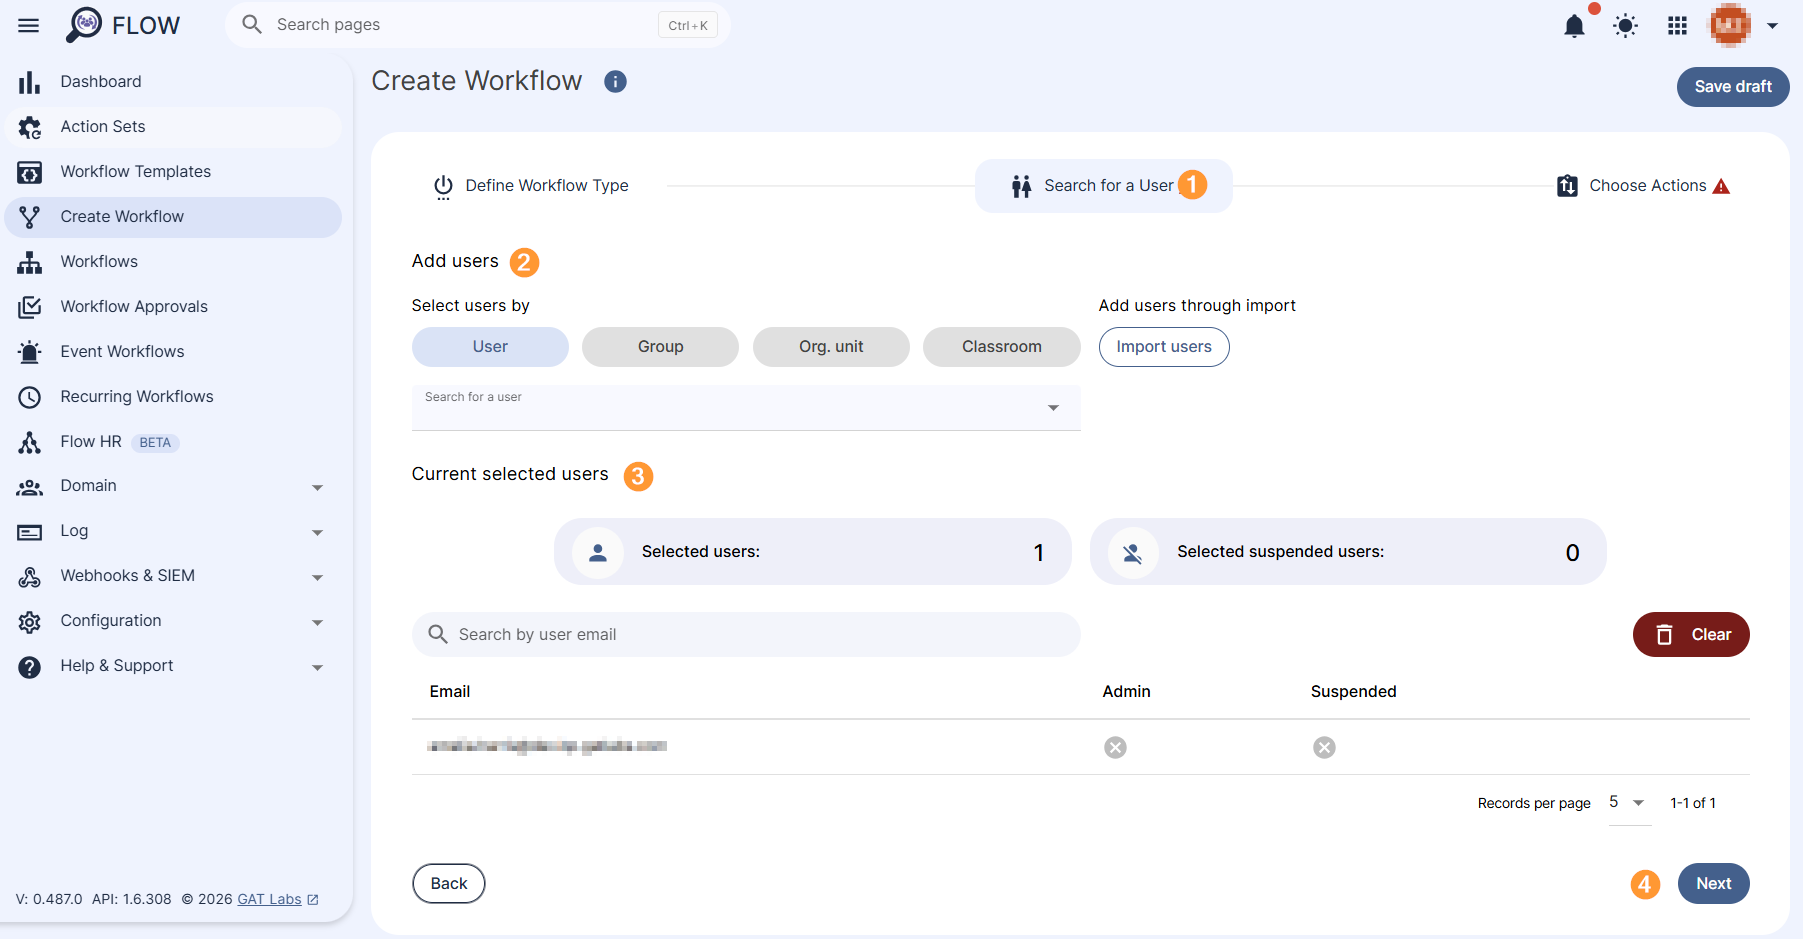1803x939 pixels.
Task: Open the user avatar profile picture
Action: [1730, 26]
